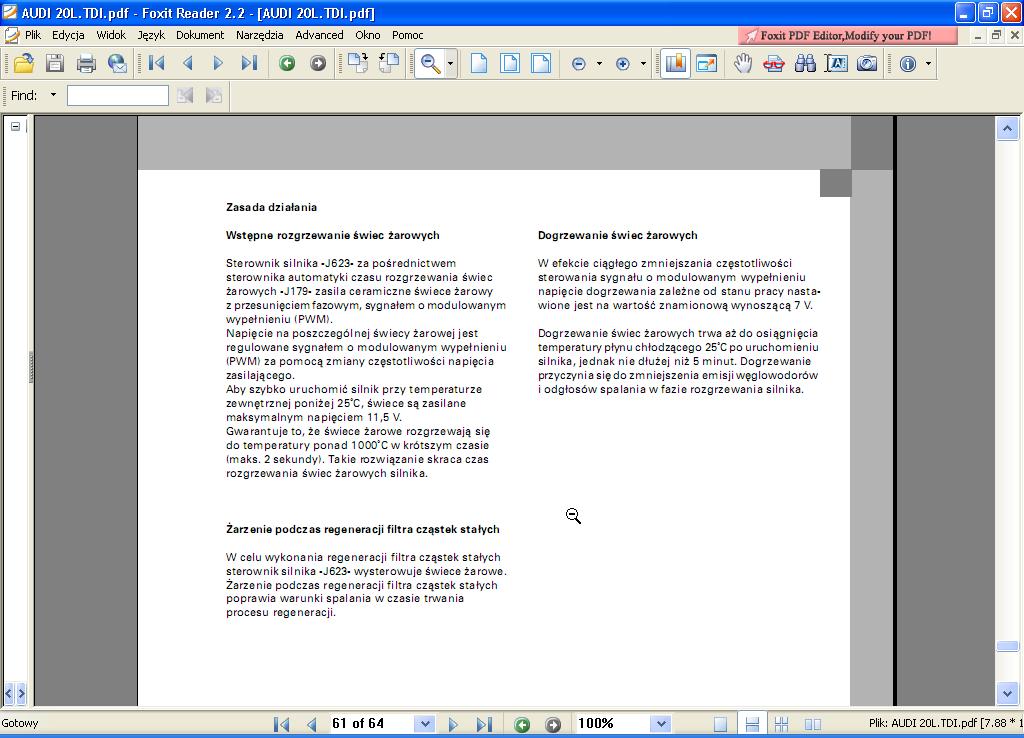Click into the Find text field
The width and height of the screenshot is (1024, 738).
tap(117, 95)
